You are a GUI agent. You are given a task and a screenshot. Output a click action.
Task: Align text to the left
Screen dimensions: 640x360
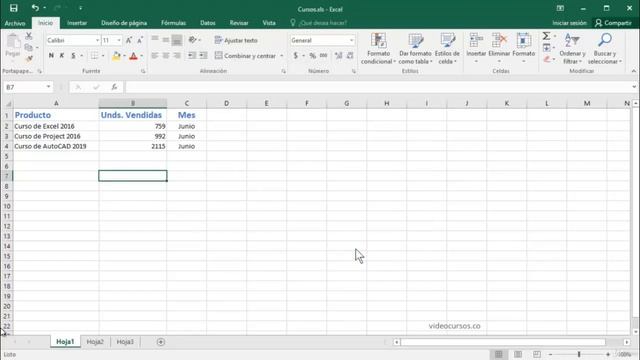pos(155,56)
